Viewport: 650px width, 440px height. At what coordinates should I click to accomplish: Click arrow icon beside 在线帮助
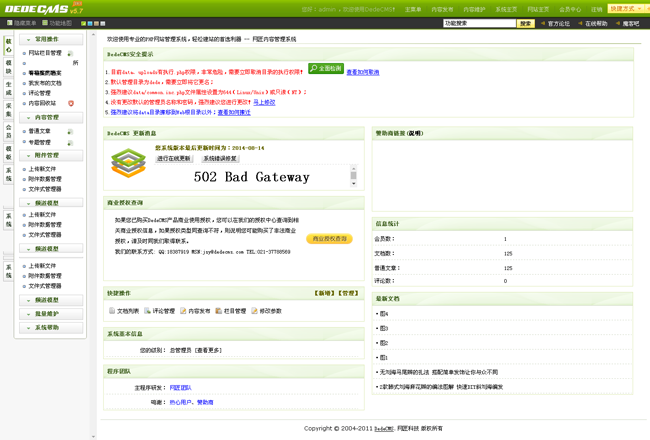coord(580,23)
